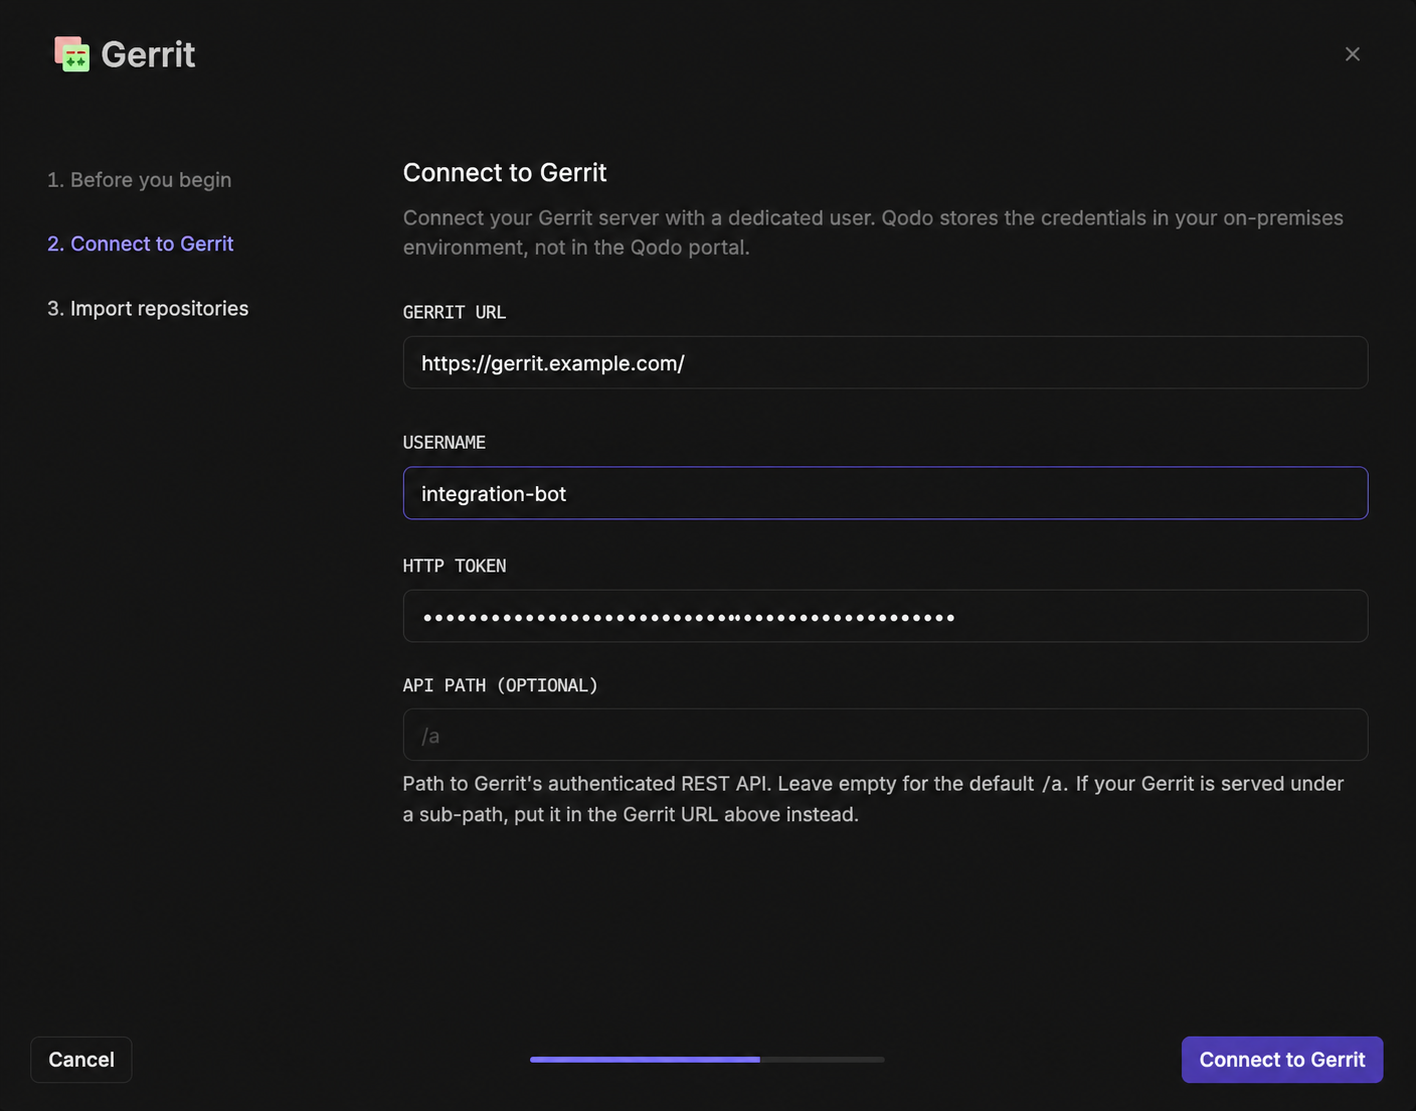Screen dimensions: 1416x1111
Task: Open step 3 Import repositories
Action: pos(148,308)
